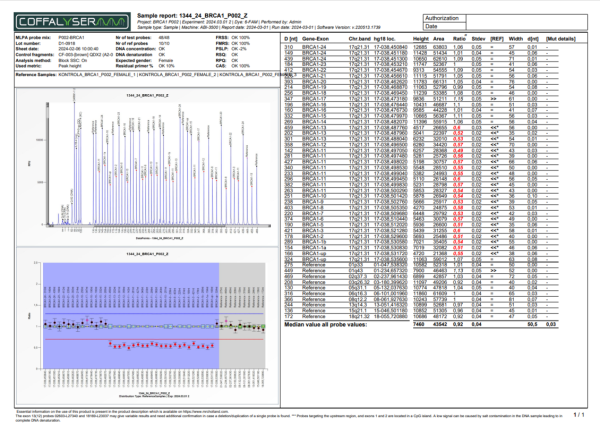
Task: Click the red ratio '0,49' value
Action: [x=458, y=150]
